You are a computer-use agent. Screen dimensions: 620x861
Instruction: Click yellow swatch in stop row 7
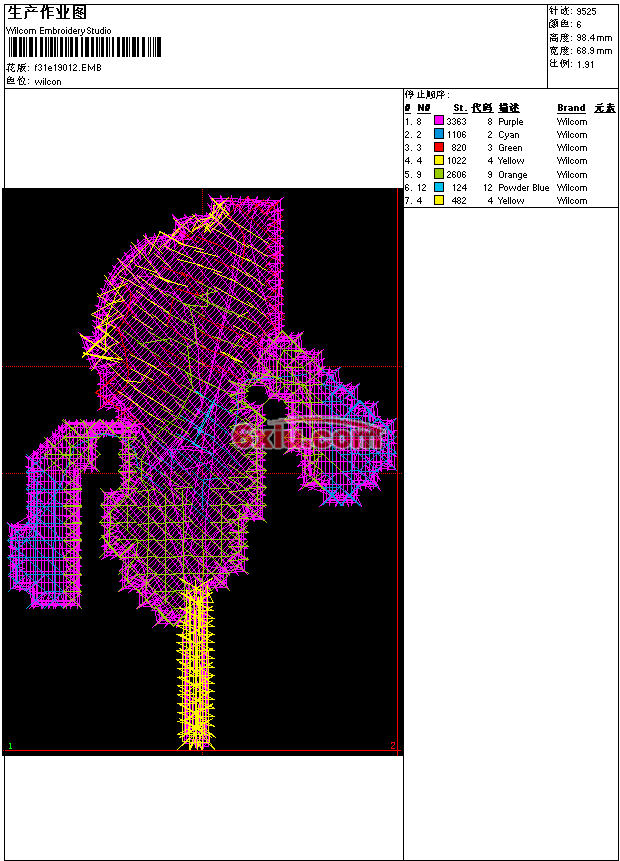tap(438, 200)
